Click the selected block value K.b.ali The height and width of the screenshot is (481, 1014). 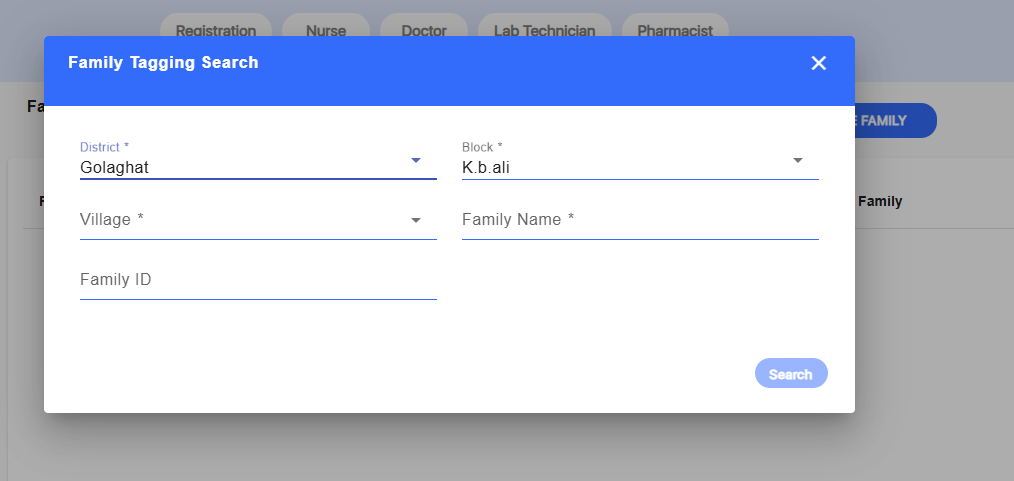coord(486,168)
